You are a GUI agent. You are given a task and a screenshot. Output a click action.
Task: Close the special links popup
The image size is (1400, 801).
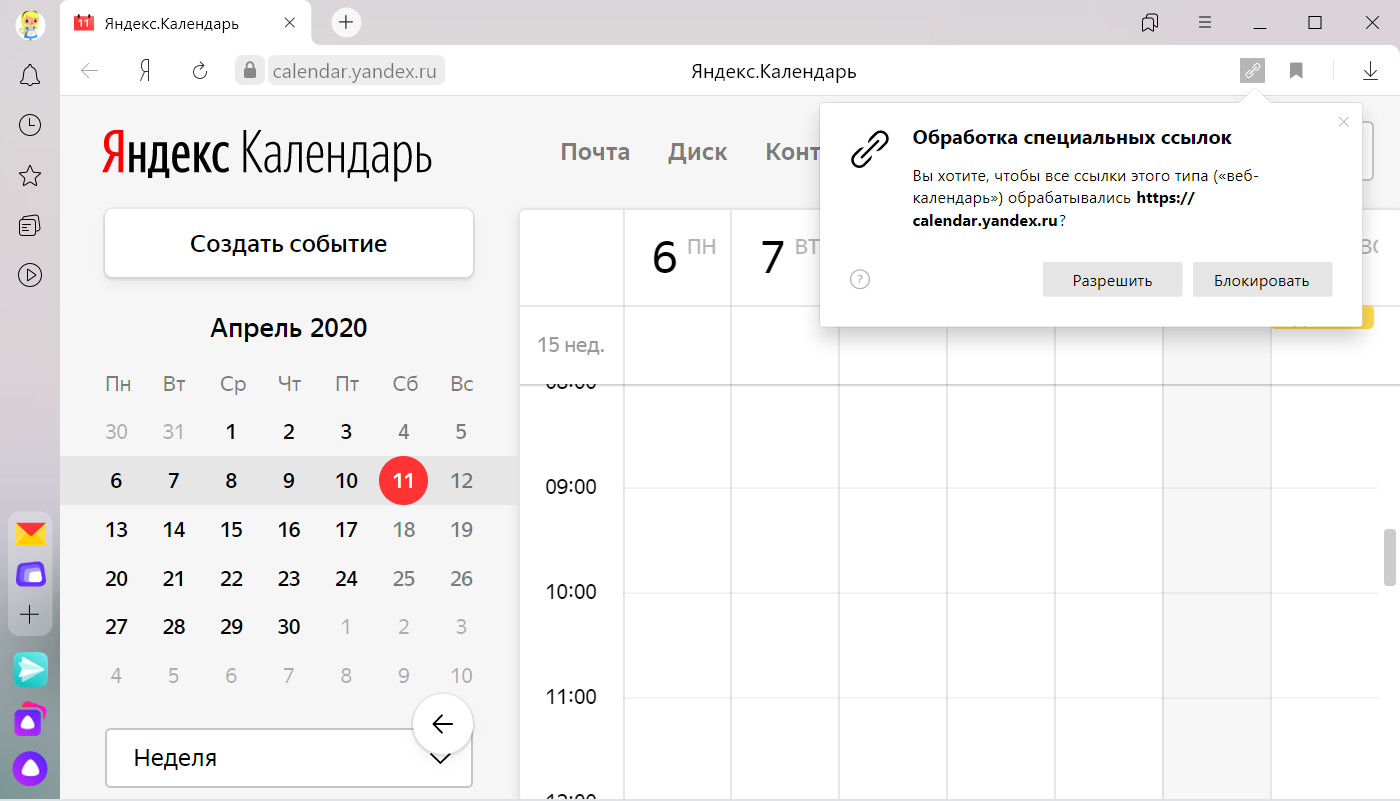pos(1344,122)
